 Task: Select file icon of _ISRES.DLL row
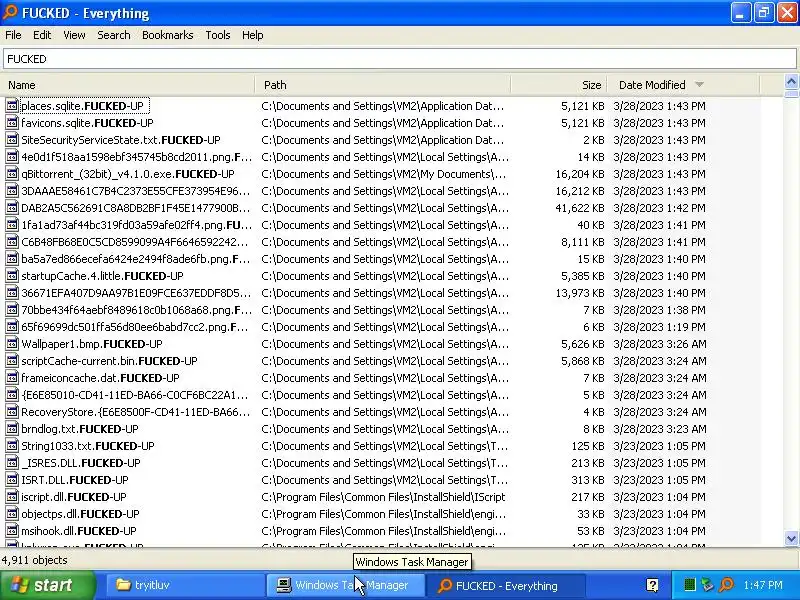pos(12,463)
